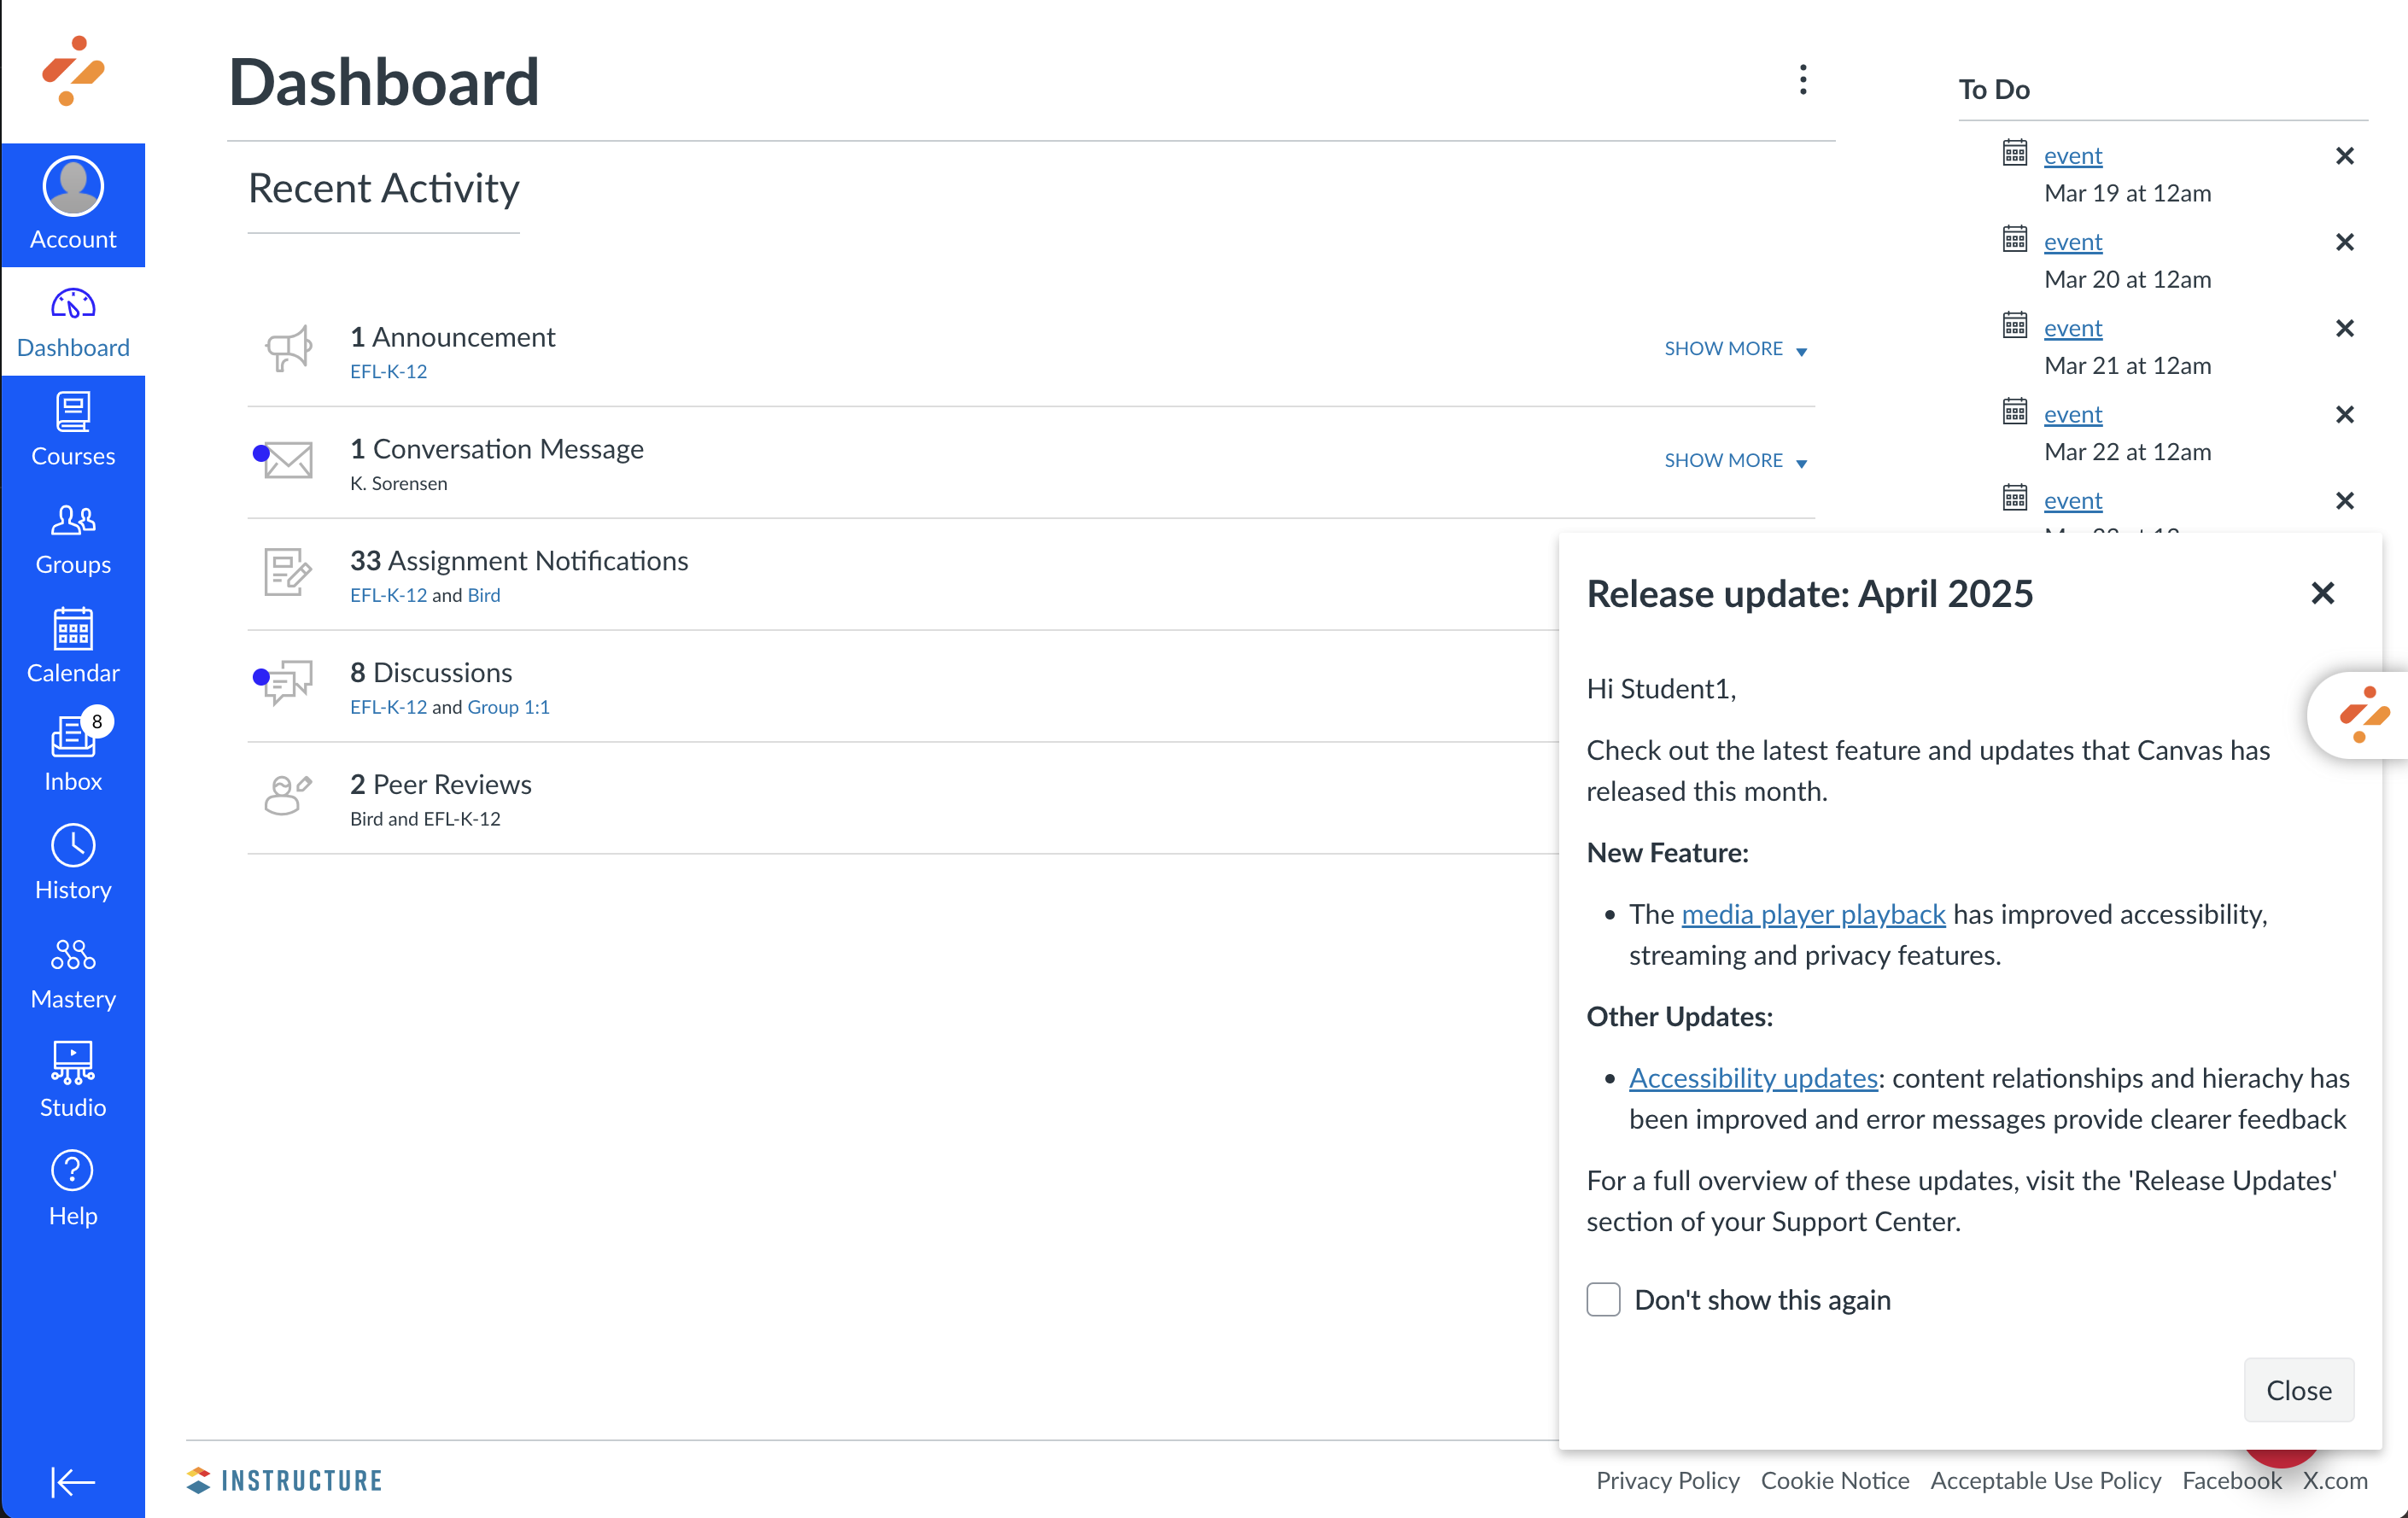
Task: Open the Groups navigation icon
Action: pos(73,539)
